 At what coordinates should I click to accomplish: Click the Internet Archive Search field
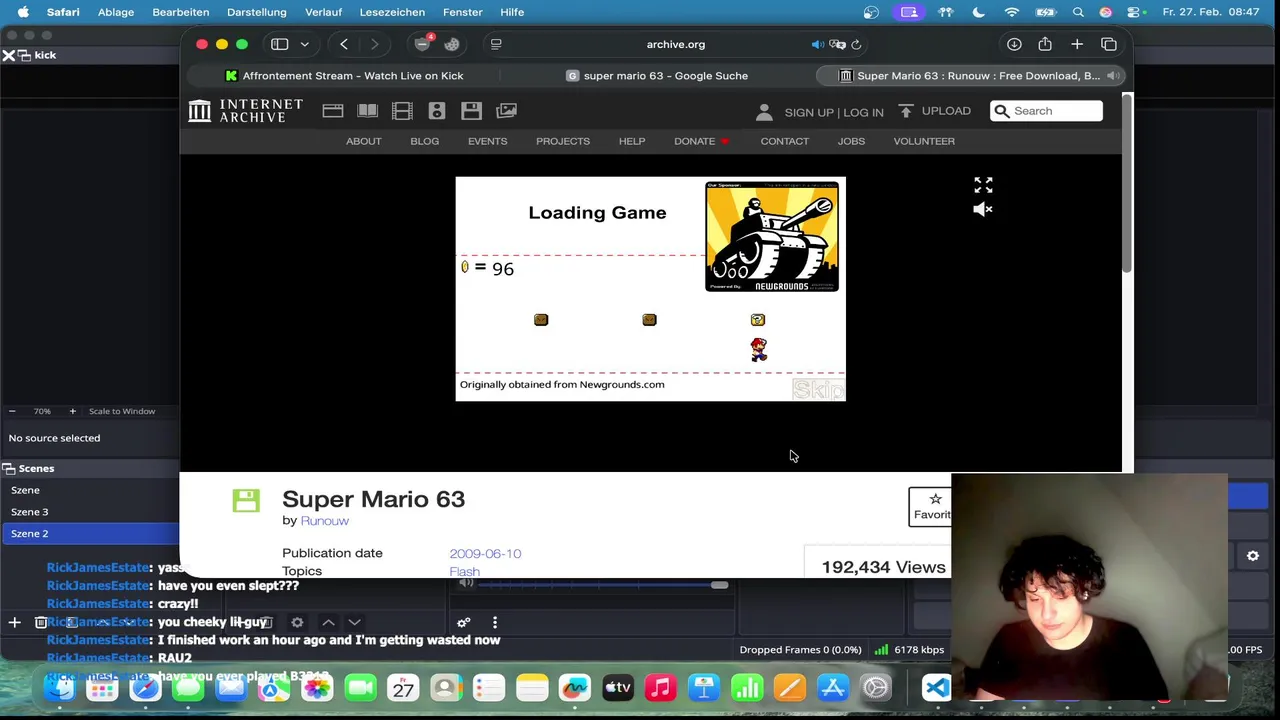pyautogui.click(x=1046, y=111)
